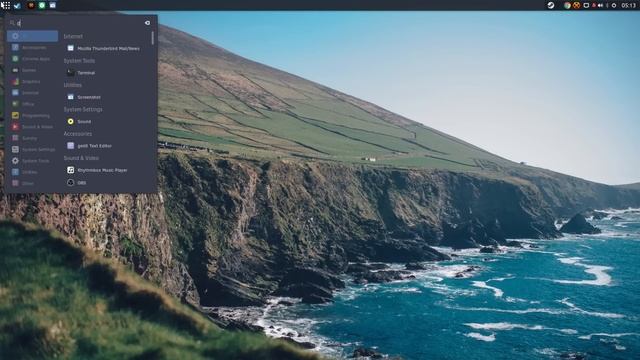This screenshot has height=360, width=640.
Task: Open the volume speaker indicator
Action: [x=600, y=5]
